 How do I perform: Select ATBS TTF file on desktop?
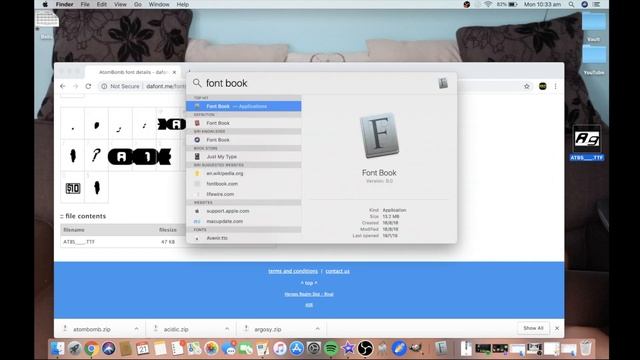(x=587, y=143)
